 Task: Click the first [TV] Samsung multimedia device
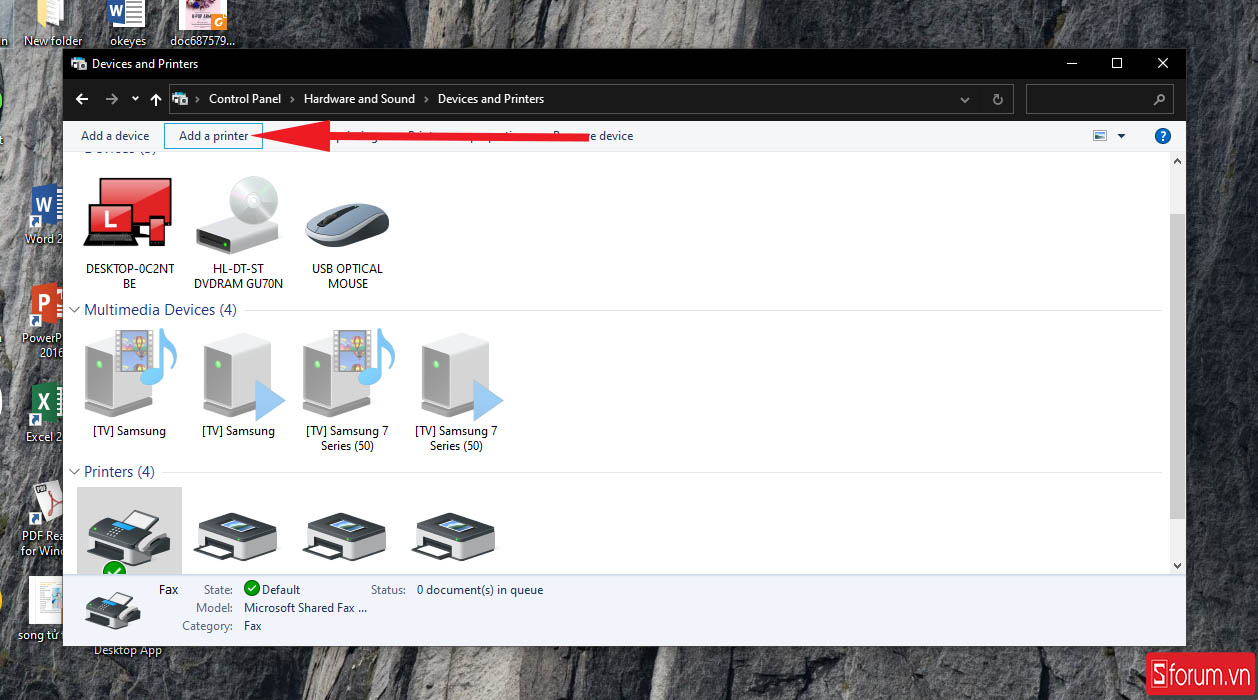(129, 374)
